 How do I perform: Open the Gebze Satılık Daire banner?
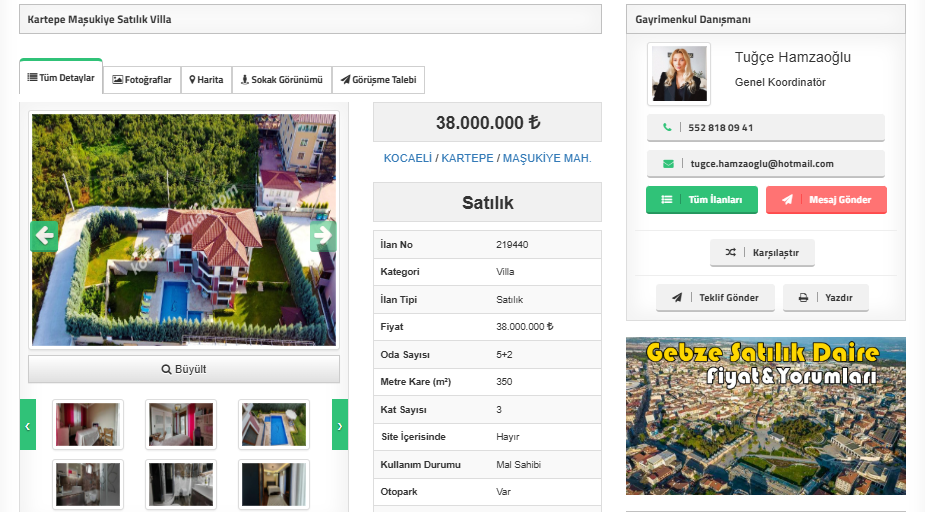coord(765,416)
